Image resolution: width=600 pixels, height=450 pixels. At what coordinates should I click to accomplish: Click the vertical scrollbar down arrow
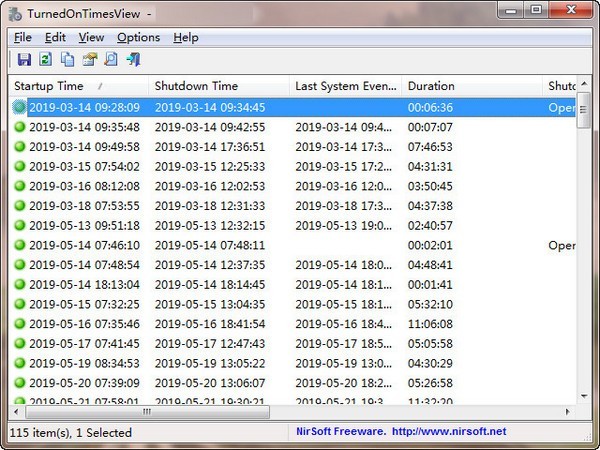583,395
